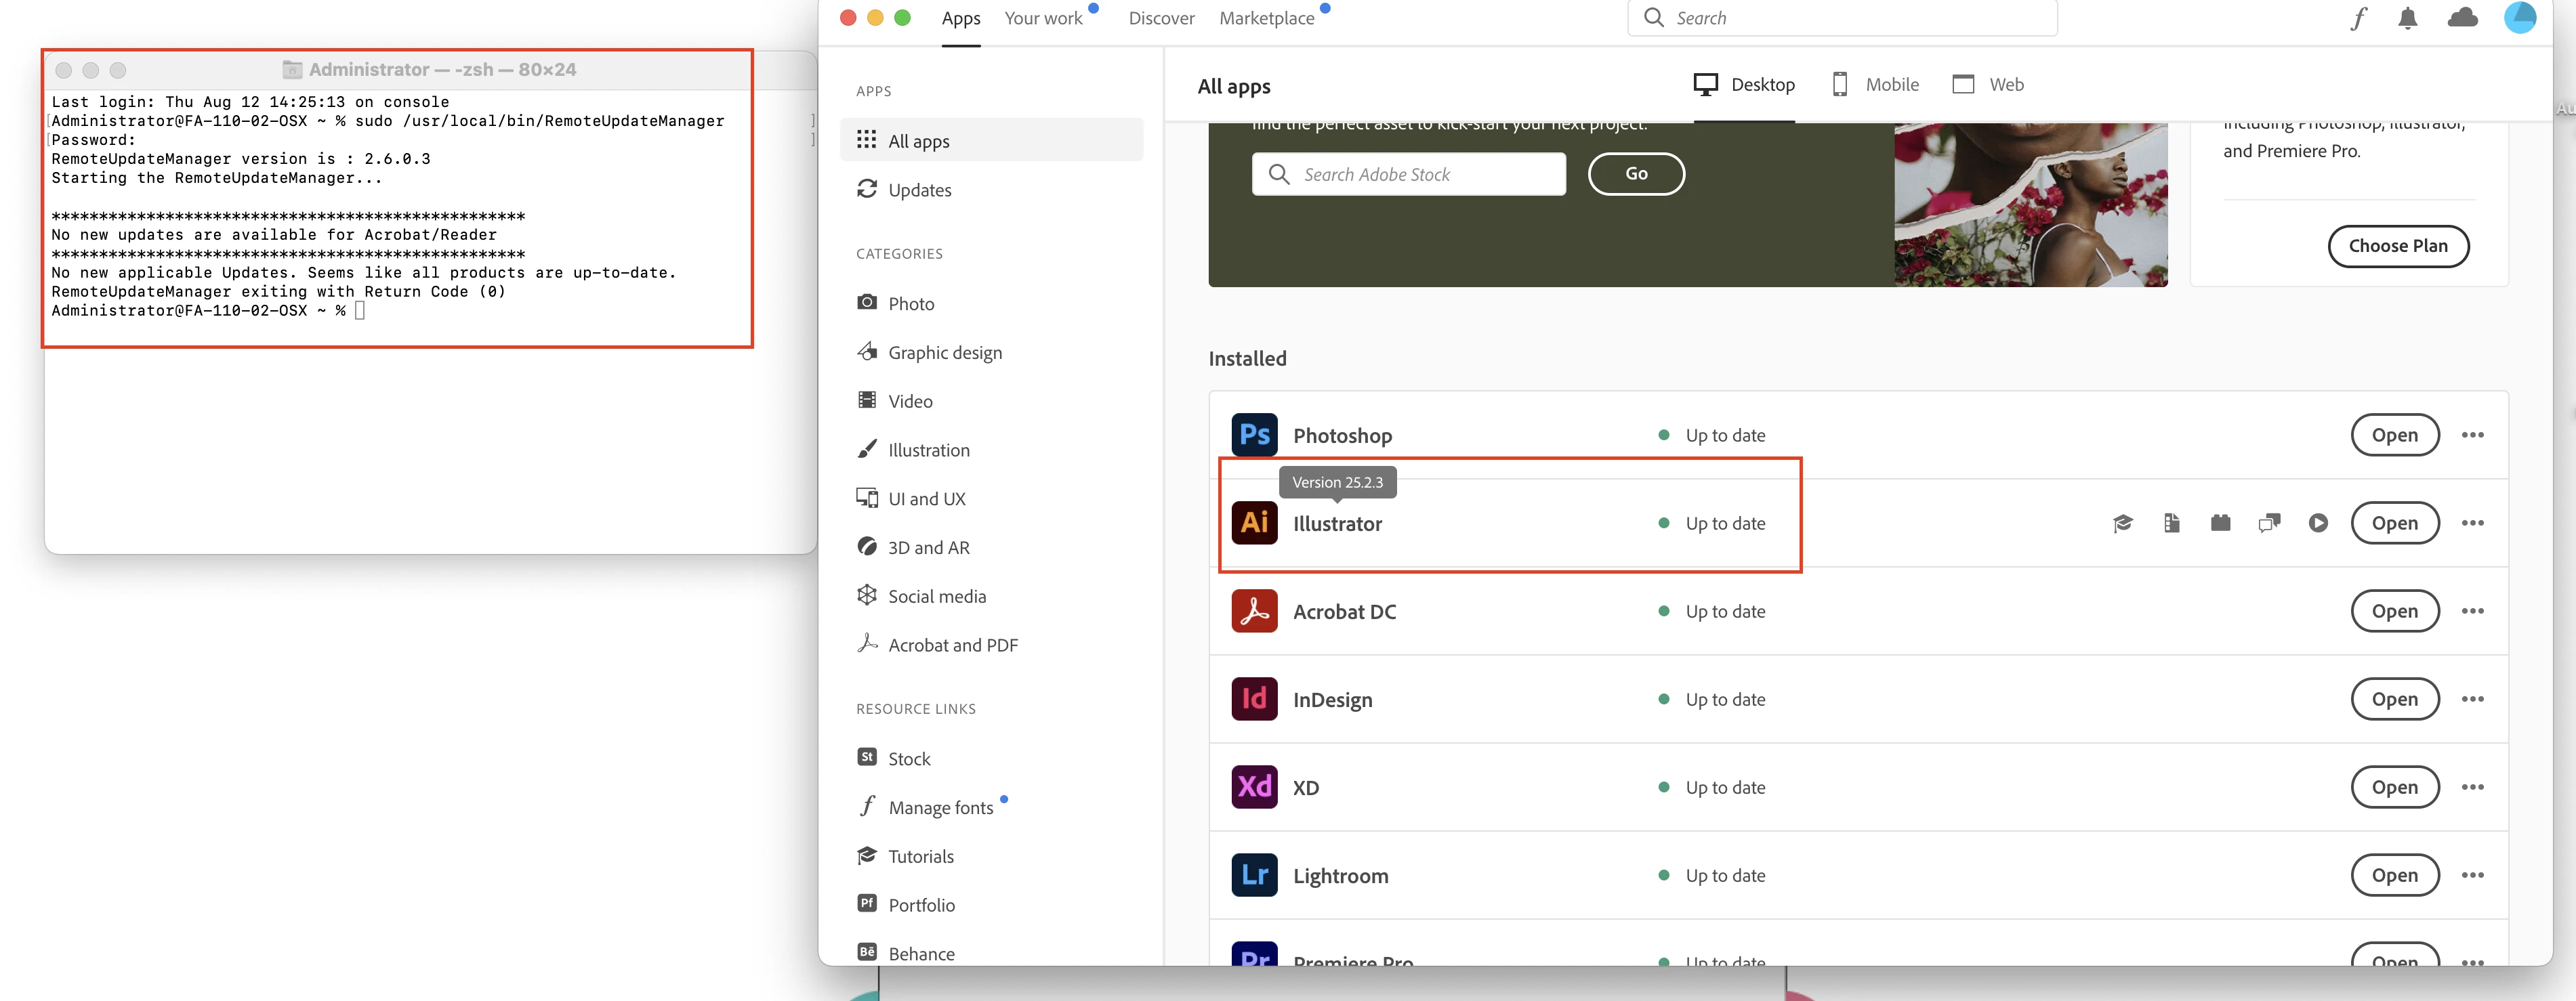Screen dimensions: 2576x1001
Task: Click the Adobe Stock banner photo
Action: pyautogui.click(x=2030, y=204)
